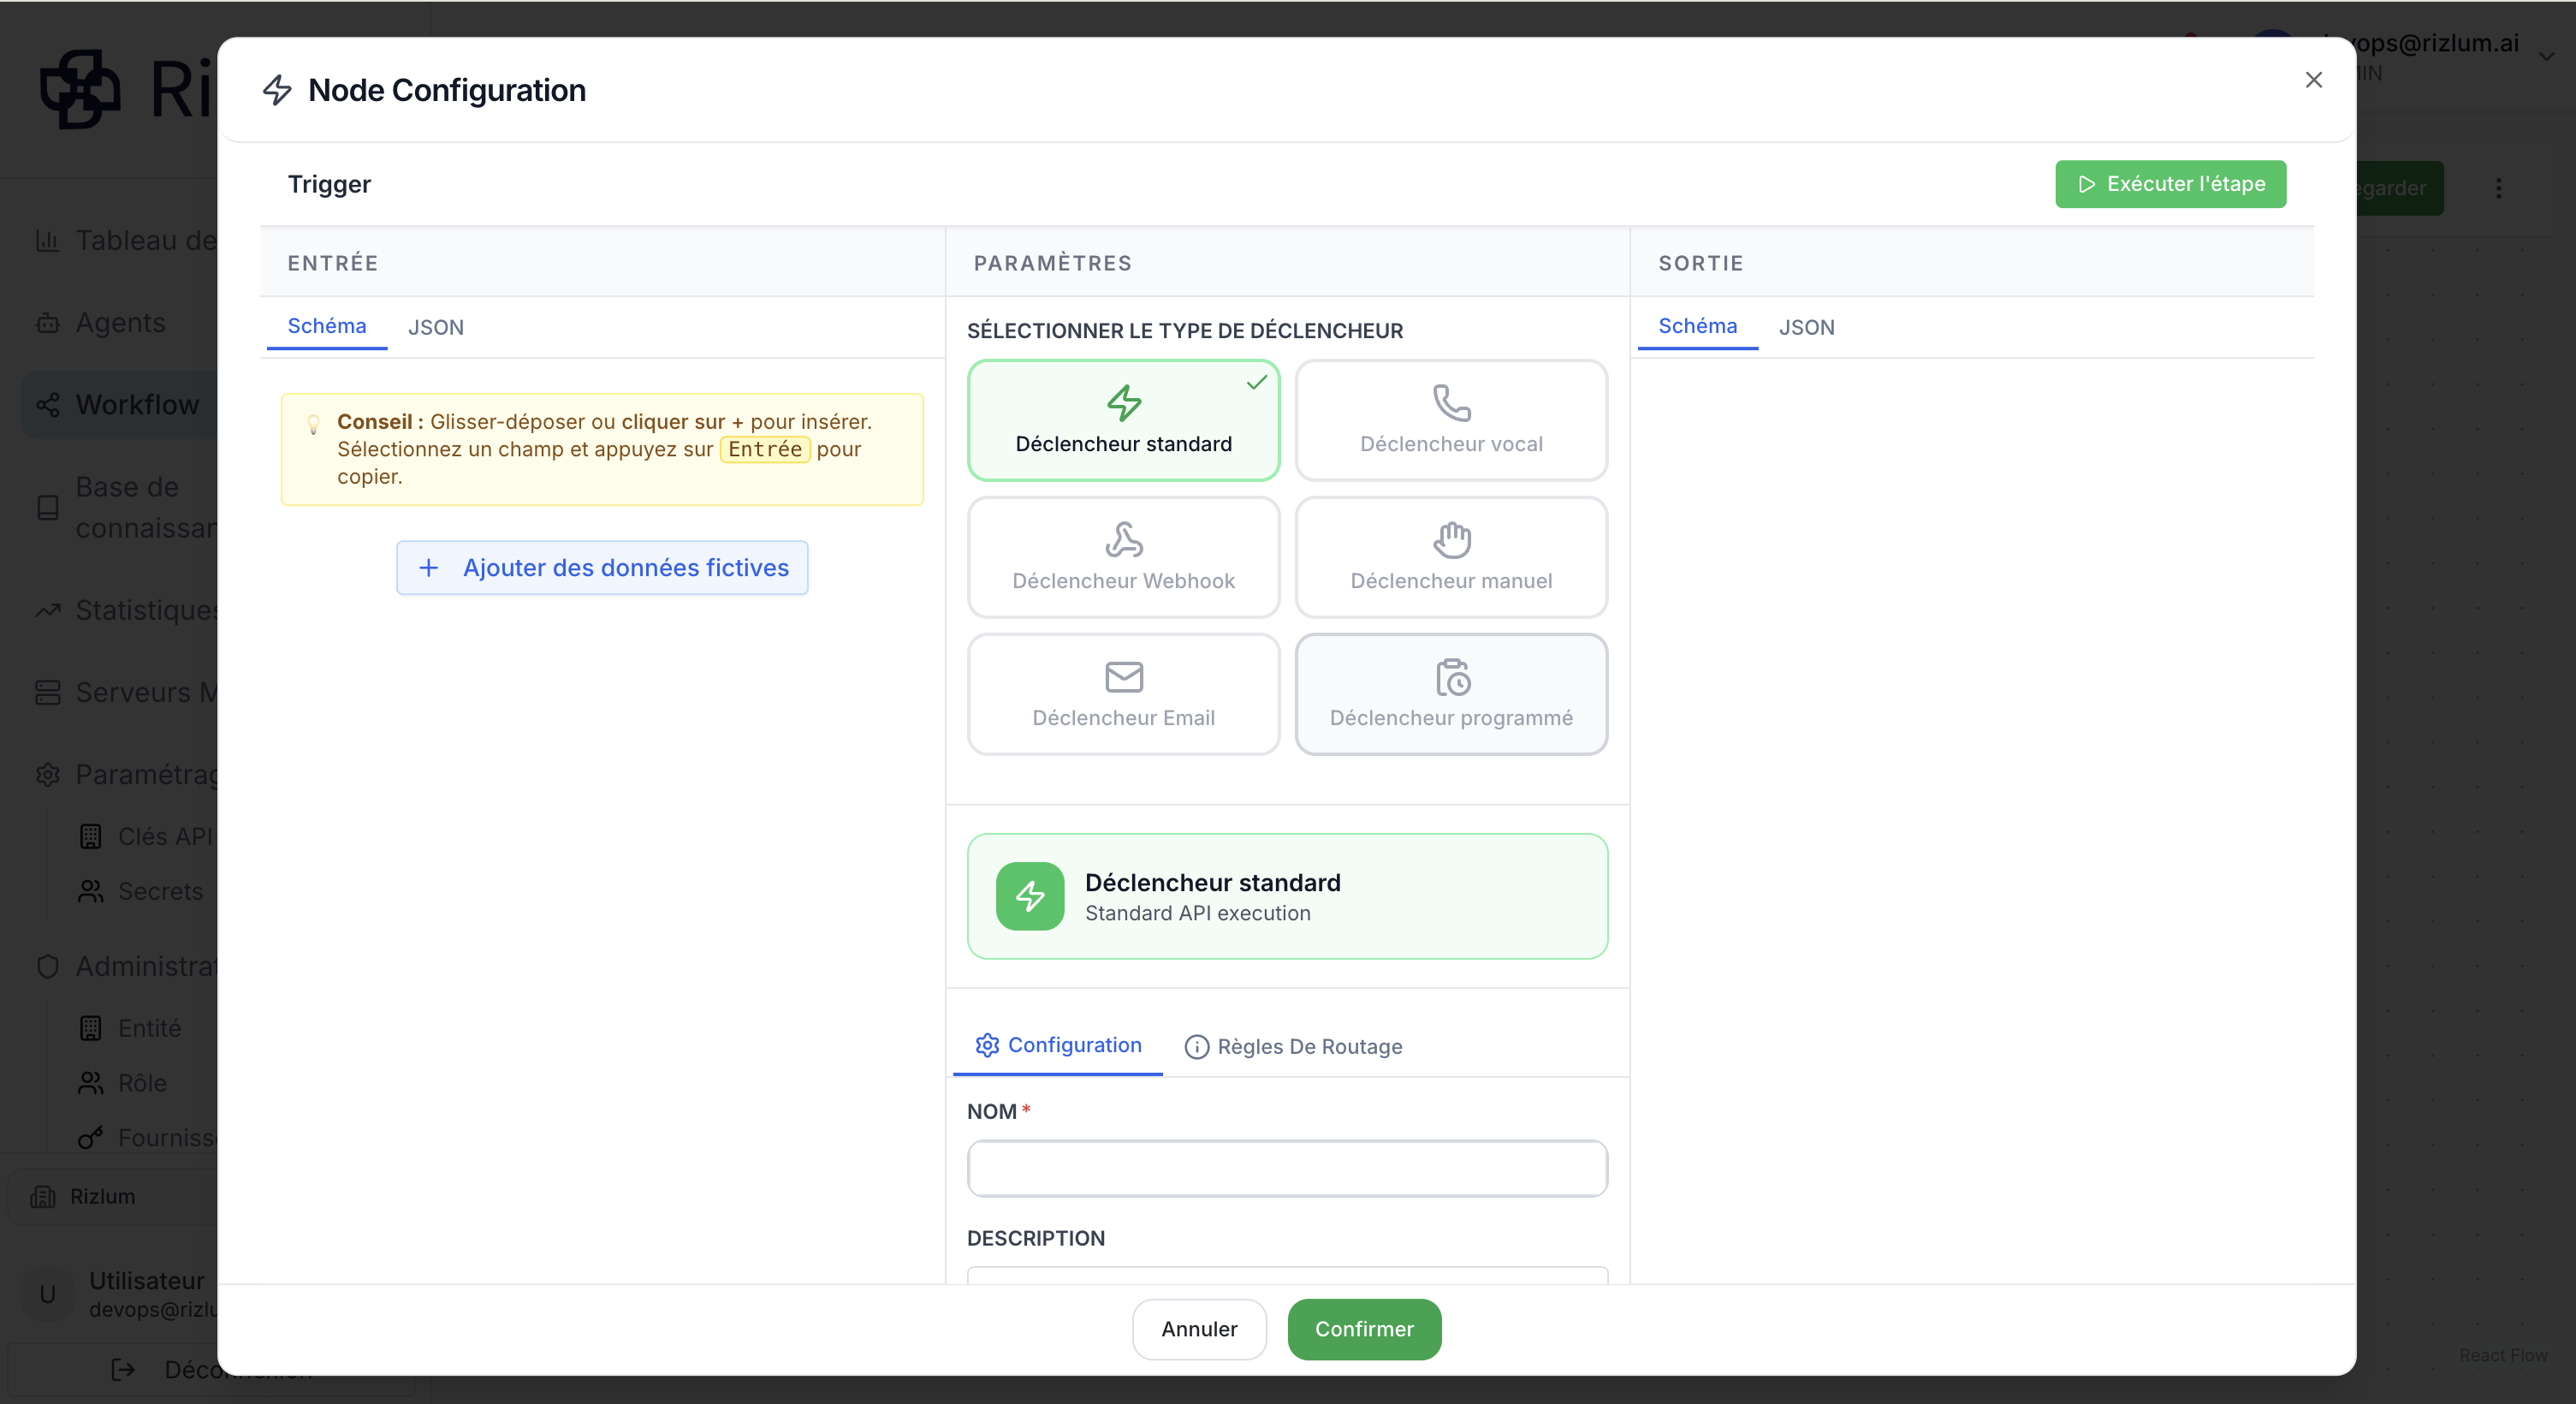Click the Agents robot icon

pyautogui.click(x=47, y=323)
